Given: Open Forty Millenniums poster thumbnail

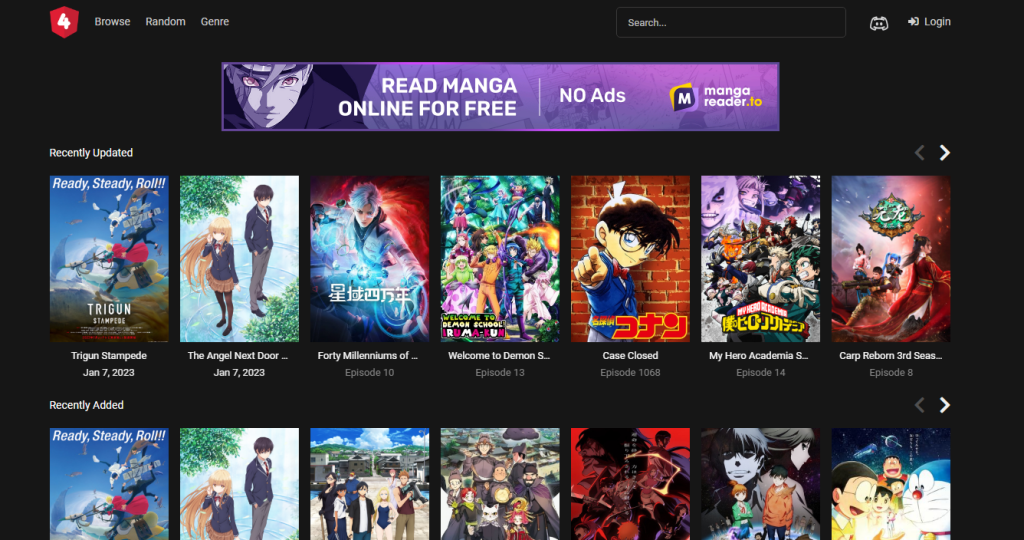Looking at the screenshot, I should click(370, 259).
